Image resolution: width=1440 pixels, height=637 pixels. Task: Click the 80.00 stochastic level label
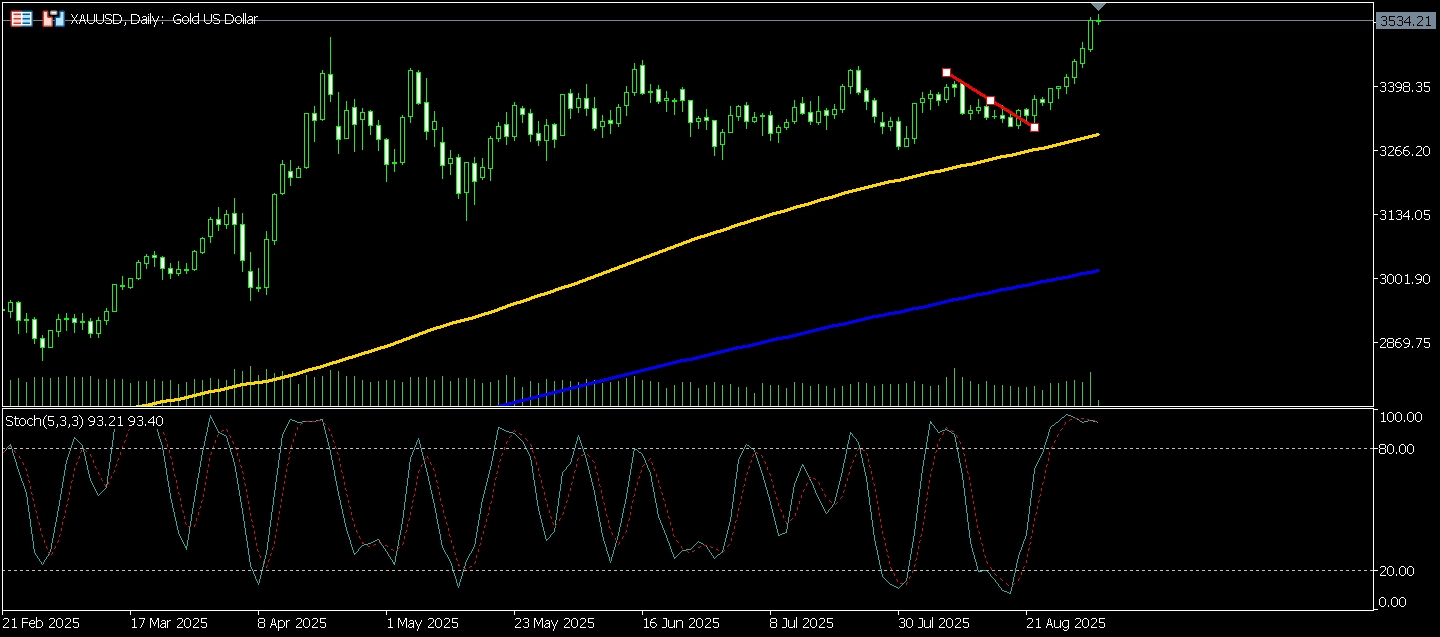click(x=1398, y=449)
